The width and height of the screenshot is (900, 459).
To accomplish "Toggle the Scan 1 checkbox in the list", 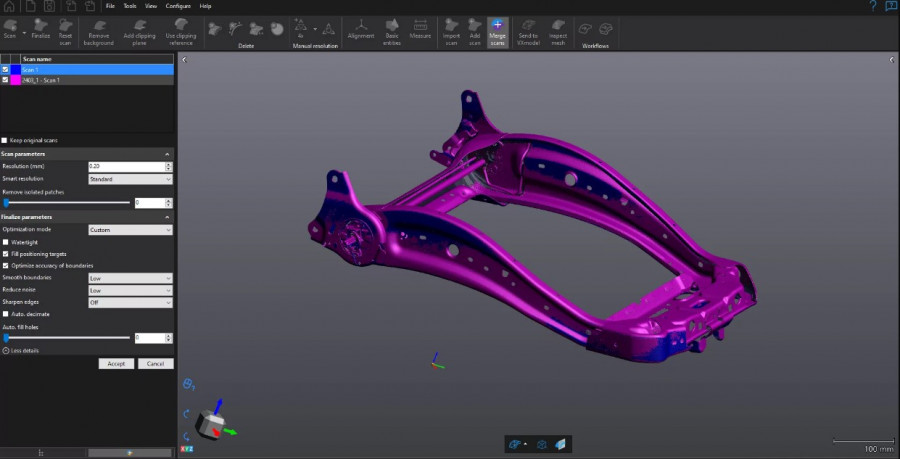I will [5, 69].
